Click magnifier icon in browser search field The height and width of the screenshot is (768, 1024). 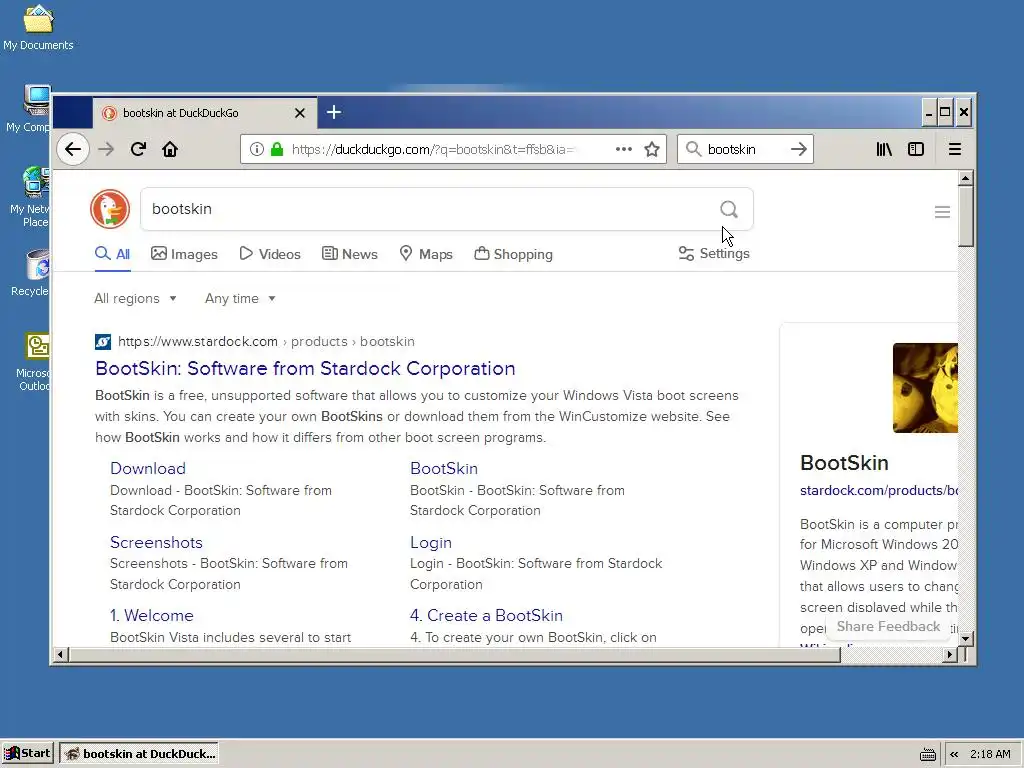click(x=694, y=150)
